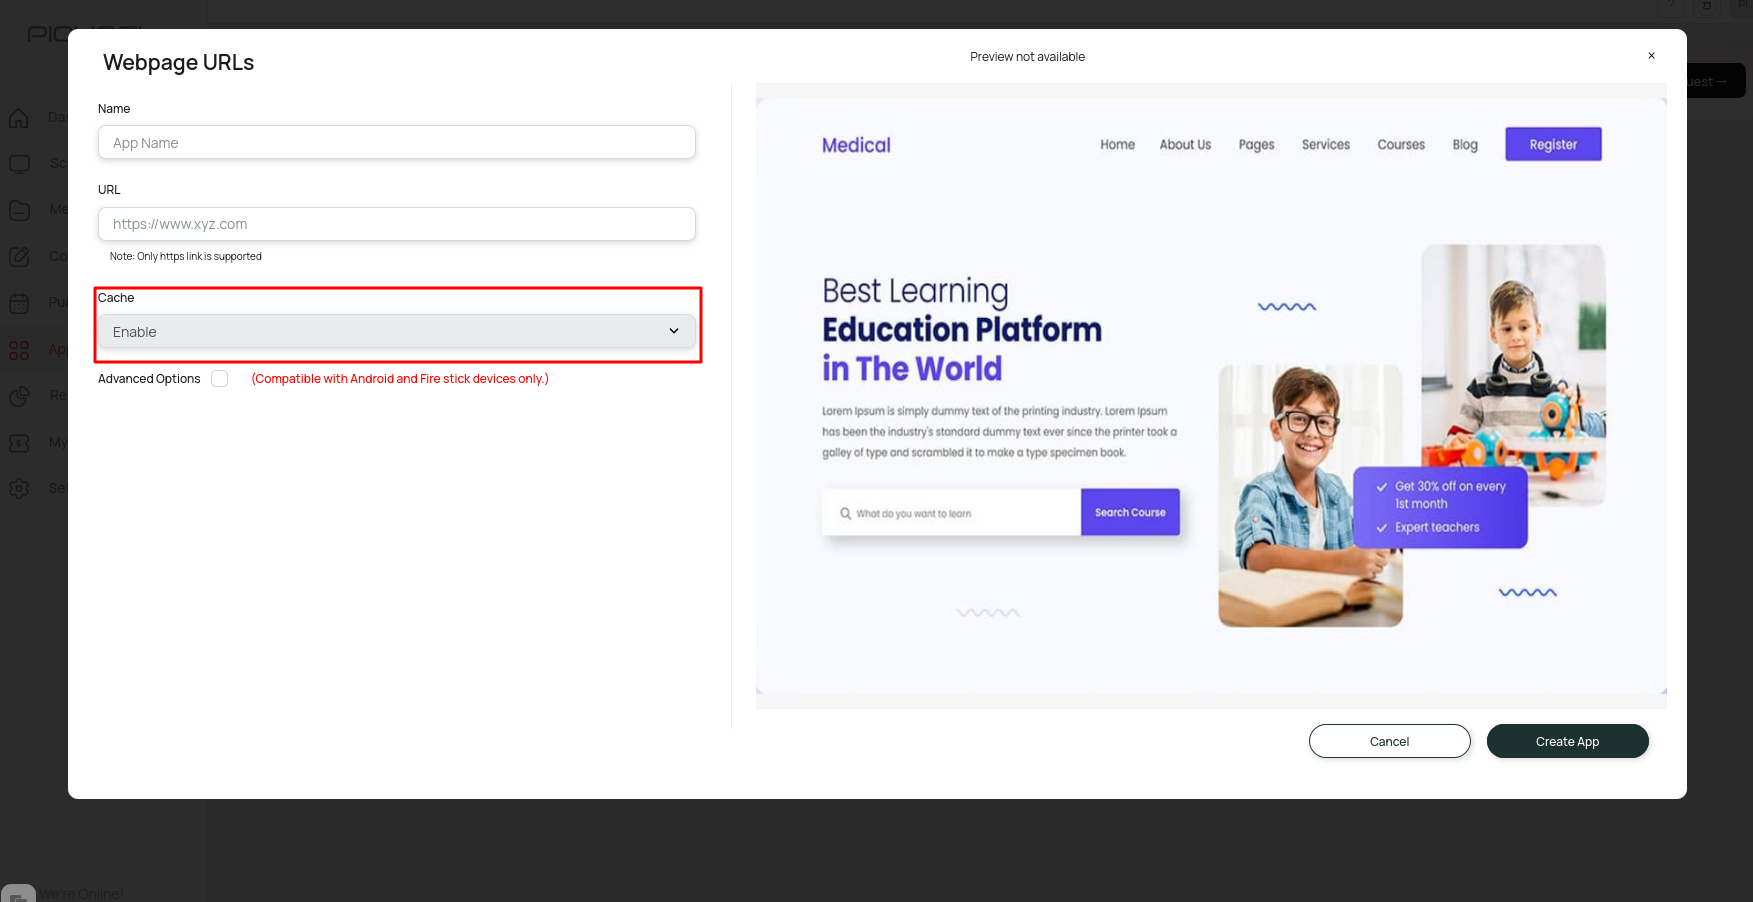Open the Media folder icon in sidebar
1753x902 pixels.
click(19, 210)
